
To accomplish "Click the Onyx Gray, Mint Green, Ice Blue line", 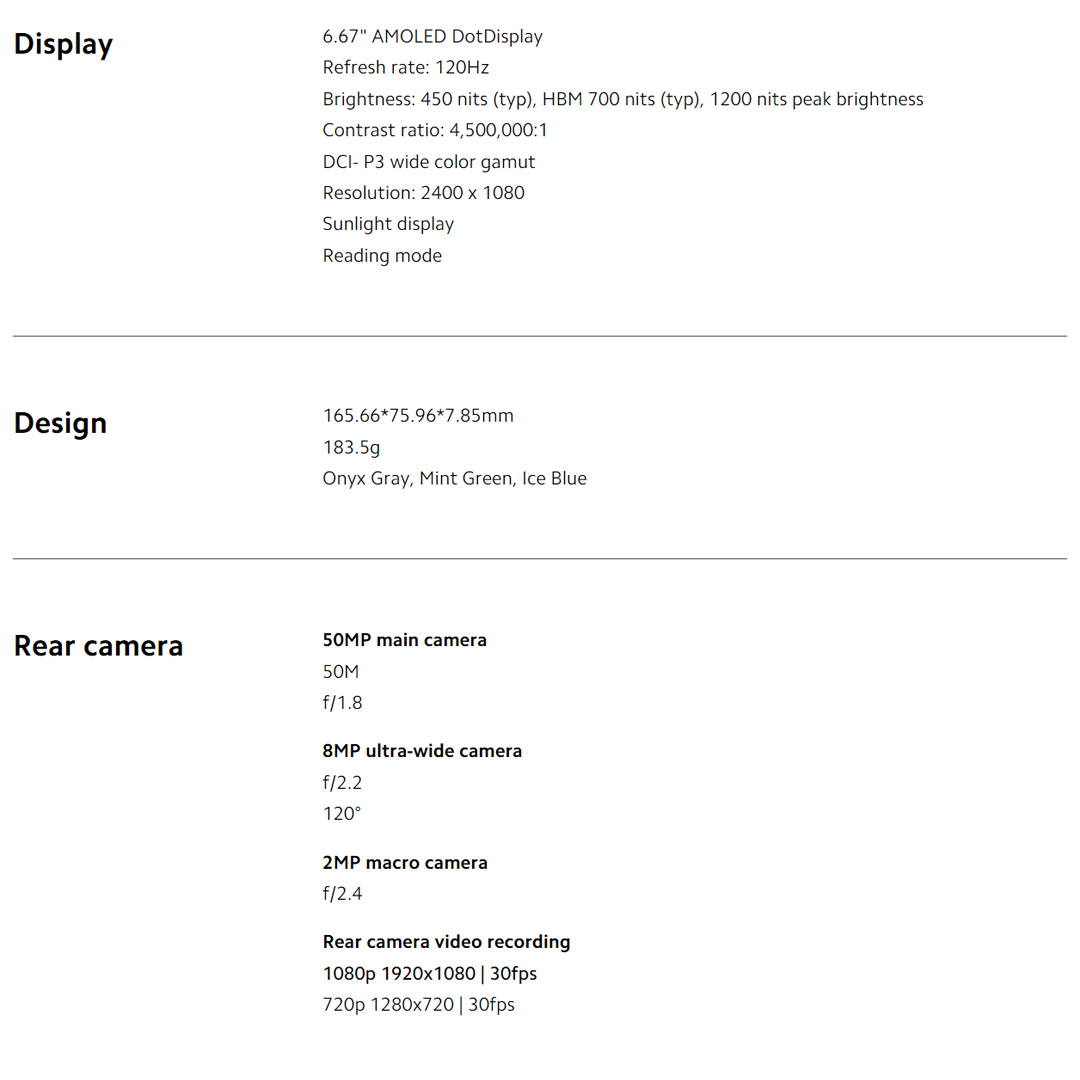I will click(454, 479).
